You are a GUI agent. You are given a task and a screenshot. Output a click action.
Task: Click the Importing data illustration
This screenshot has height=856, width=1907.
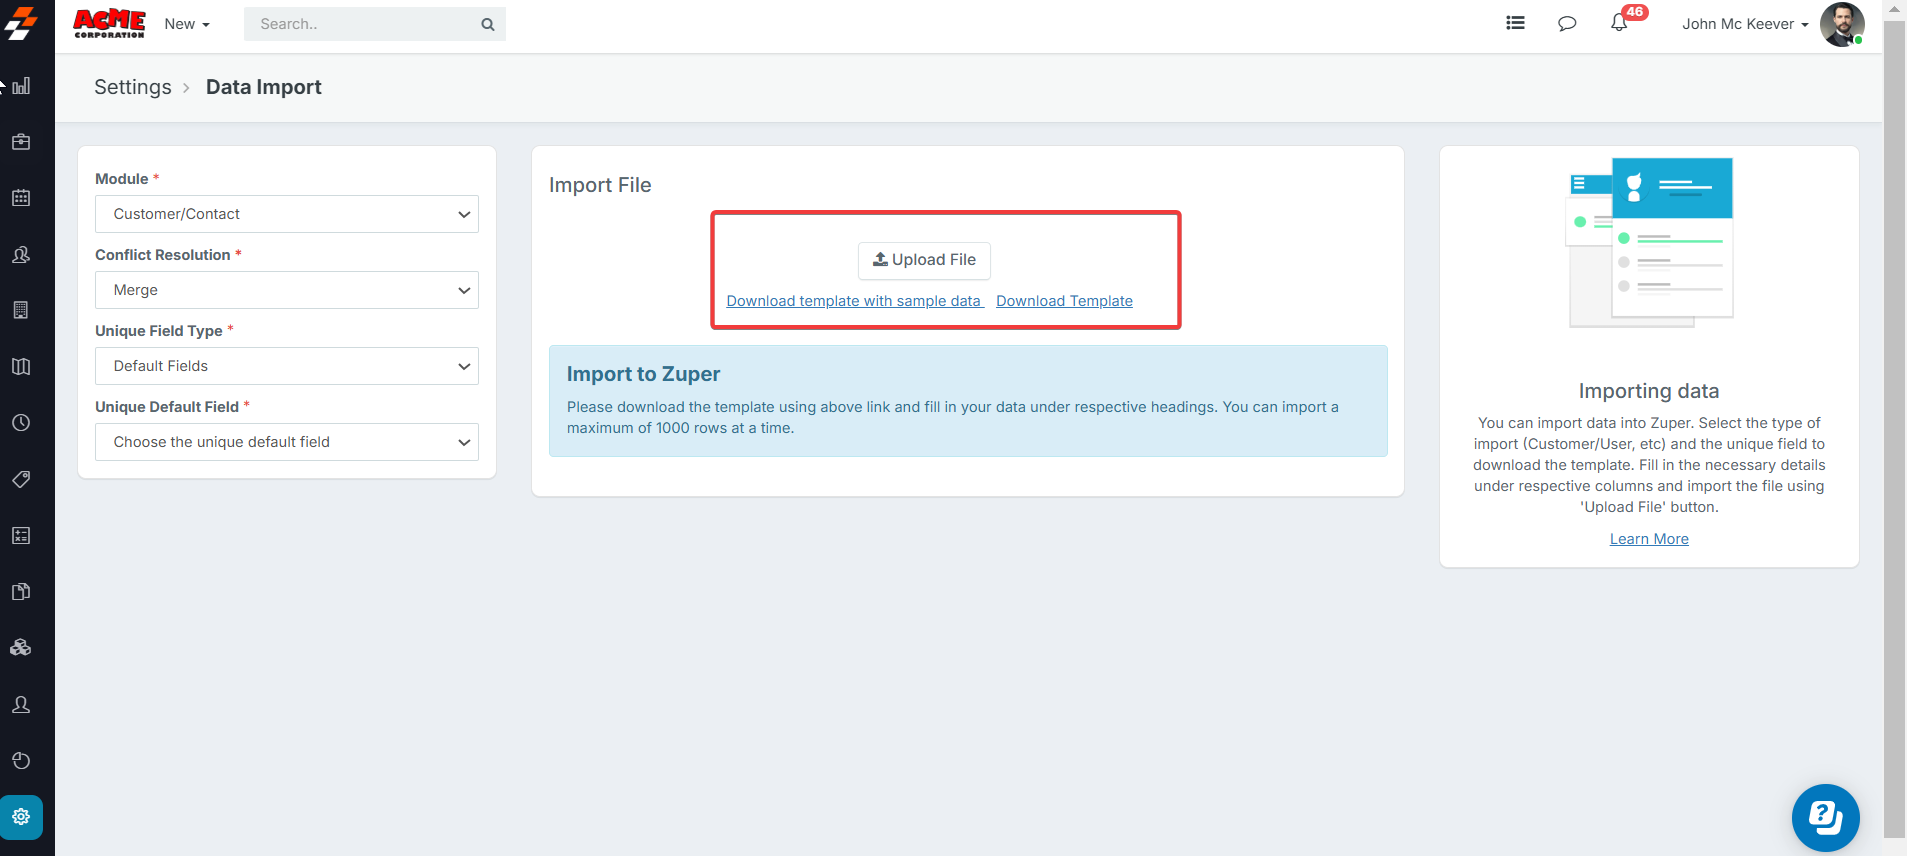pos(1649,243)
